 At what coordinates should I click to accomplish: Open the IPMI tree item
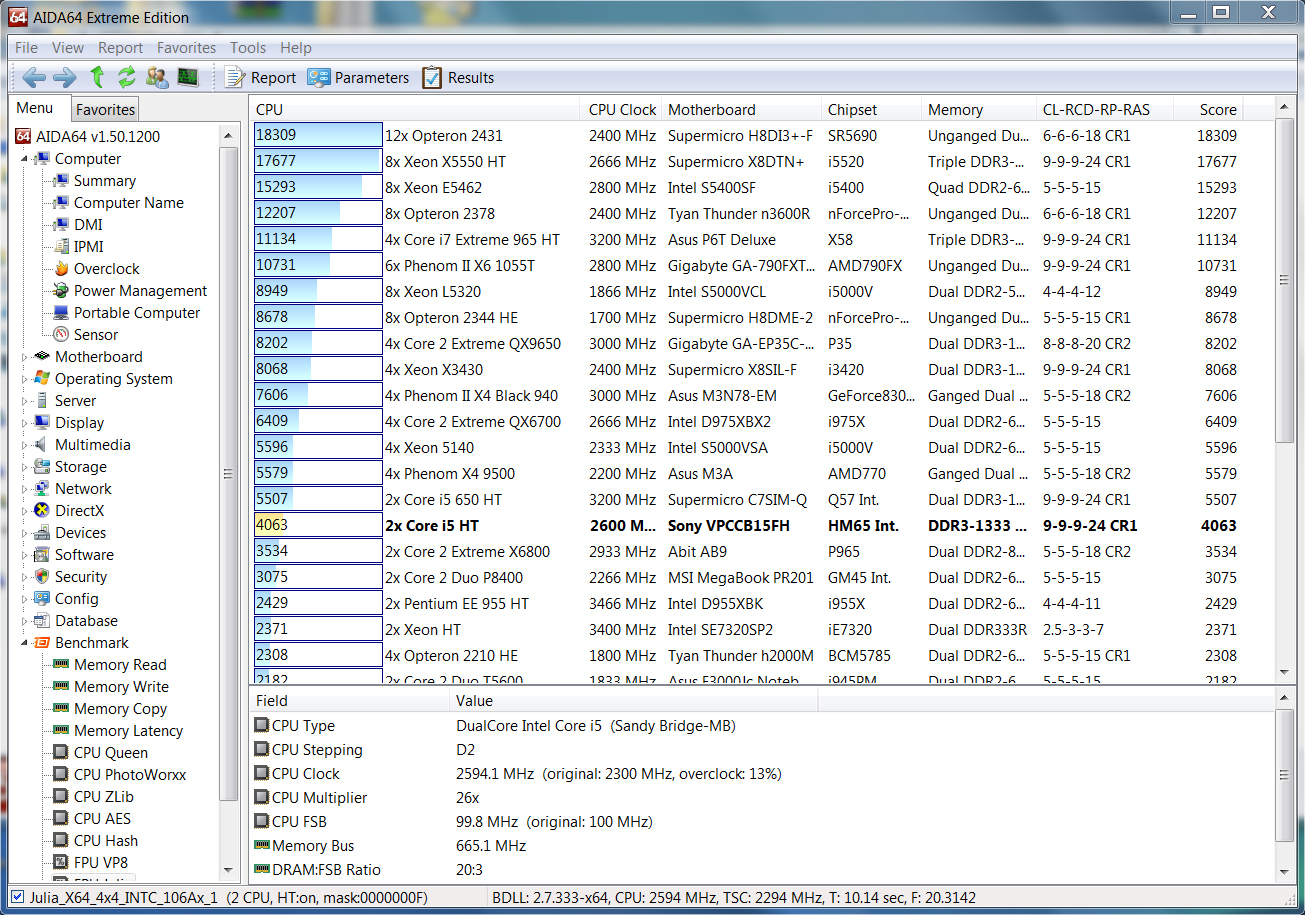88,247
